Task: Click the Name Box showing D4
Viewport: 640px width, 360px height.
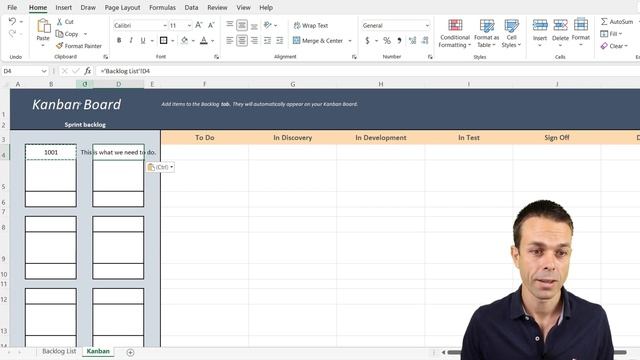Action: pyautogui.click(x=24, y=71)
